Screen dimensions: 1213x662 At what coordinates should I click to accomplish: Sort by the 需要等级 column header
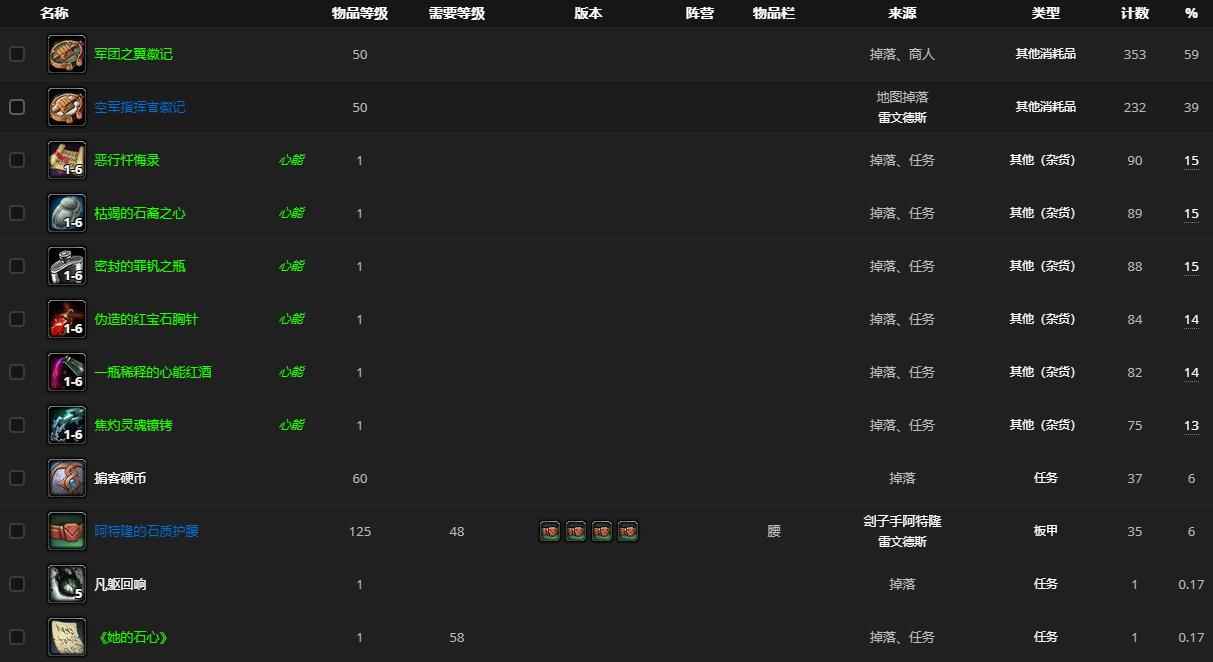click(x=457, y=14)
